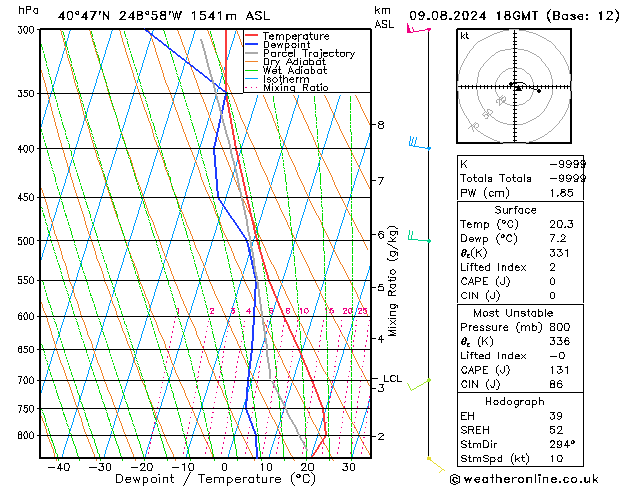This screenshot has height=486, width=629.
Task: Click the 800 hPa axis label on left
Action: click(28, 435)
